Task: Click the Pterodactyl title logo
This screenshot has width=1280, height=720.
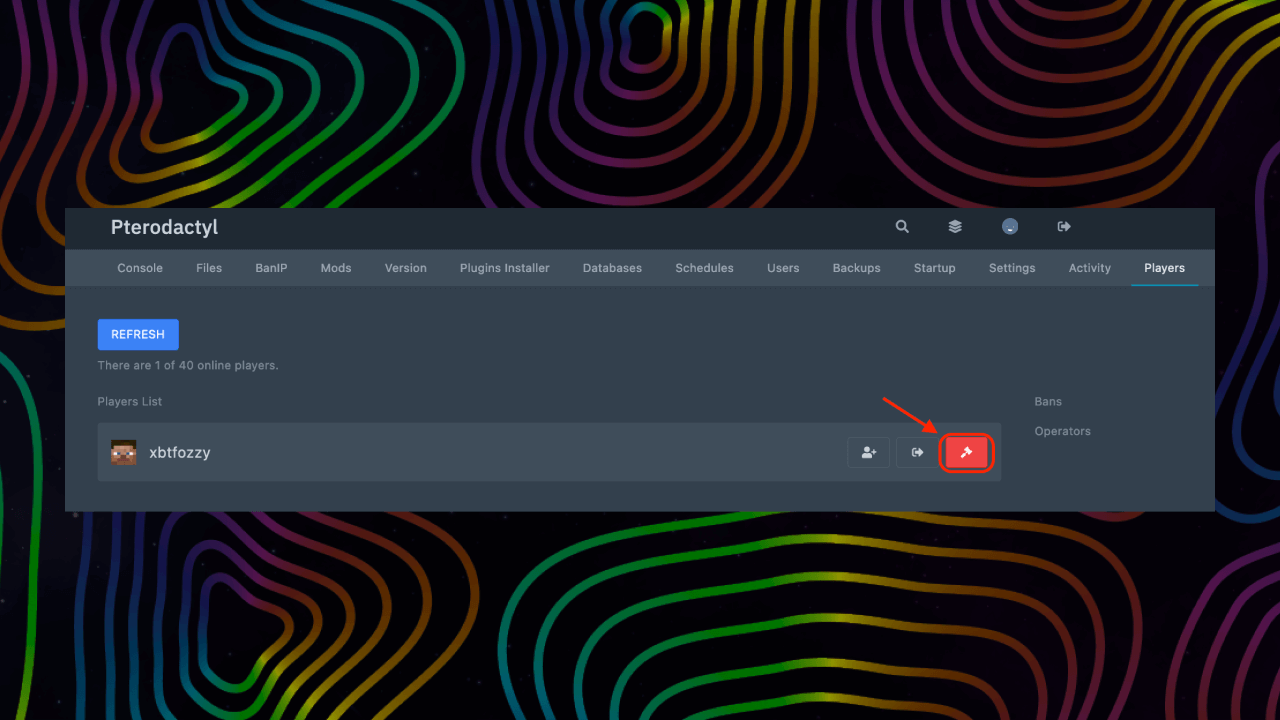Action: coord(164,228)
